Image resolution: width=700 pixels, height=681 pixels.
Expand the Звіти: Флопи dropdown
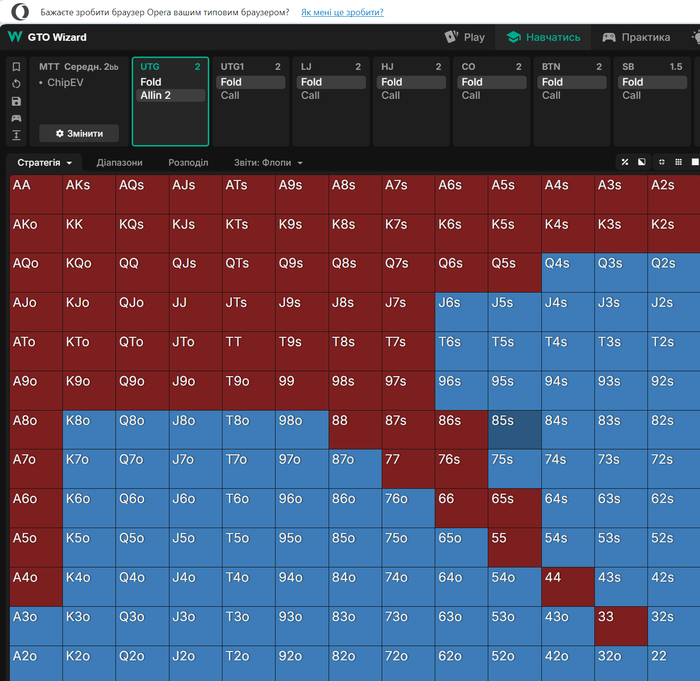tap(268, 163)
